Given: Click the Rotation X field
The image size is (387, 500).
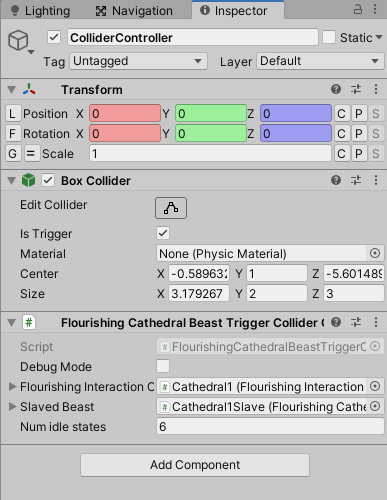Looking at the screenshot, I should click(x=125, y=134).
